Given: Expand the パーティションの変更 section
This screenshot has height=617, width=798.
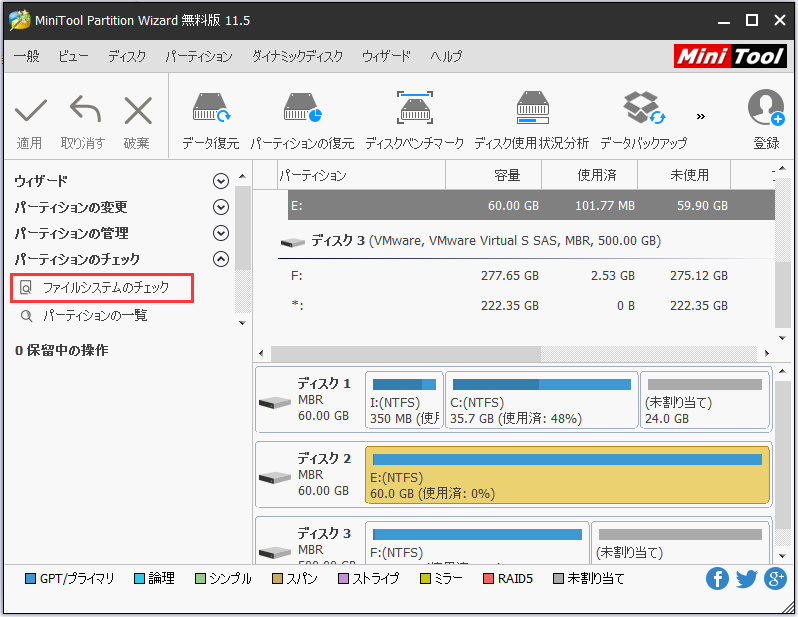Looking at the screenshot, I should 221,207.
